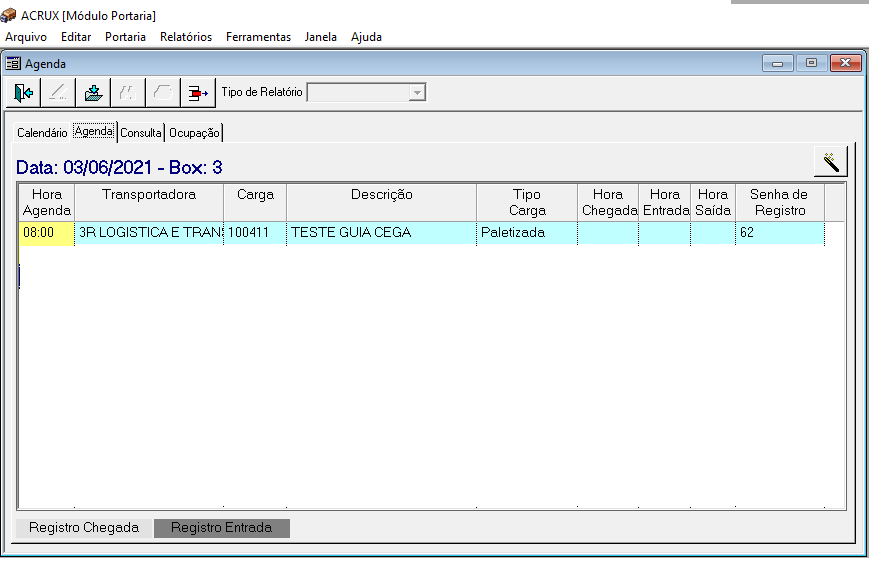Image resolution: width=869 pixels, height=562 pixels.
Task: Click the TESTE GUIA CEGA description cell
Action: pos(381,233)
